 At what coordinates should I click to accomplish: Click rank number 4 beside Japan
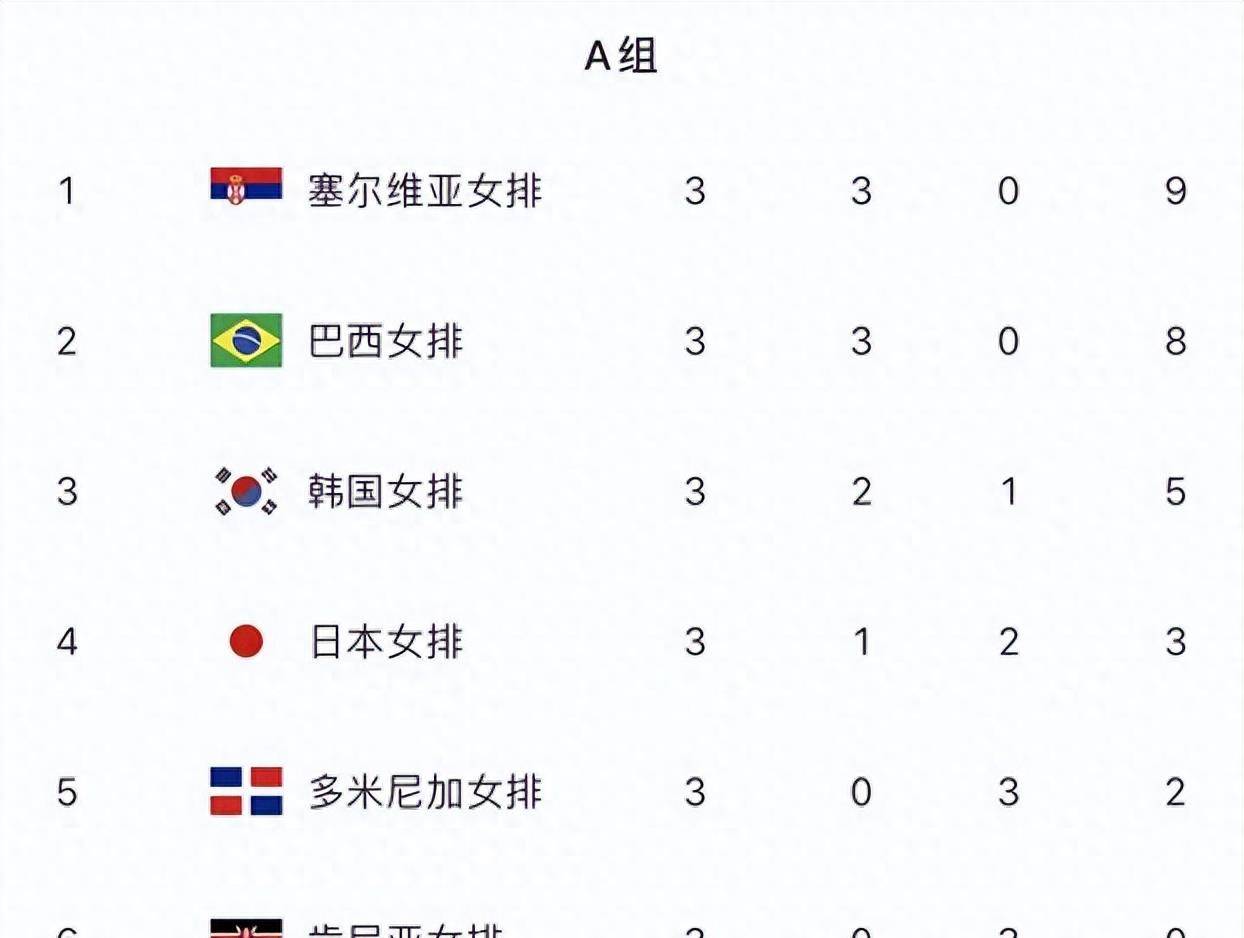67,642
